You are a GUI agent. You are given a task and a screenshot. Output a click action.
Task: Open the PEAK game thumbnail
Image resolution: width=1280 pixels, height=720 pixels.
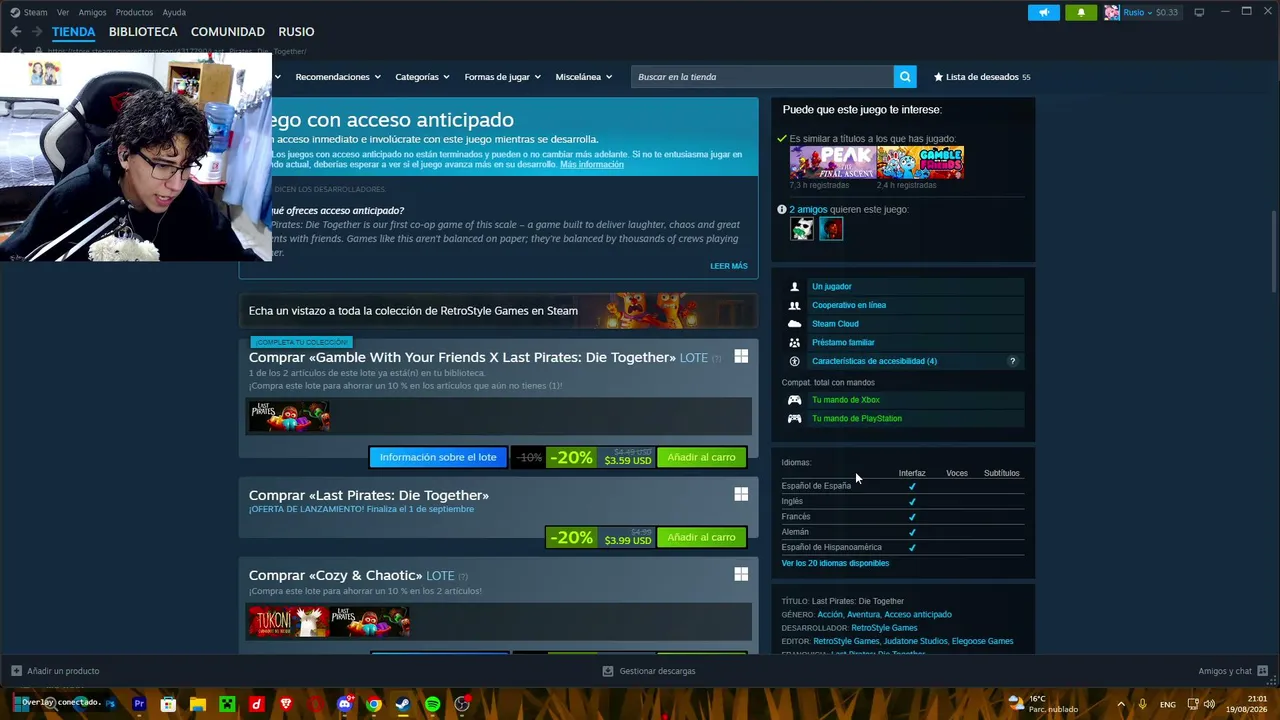coord(832,163)
